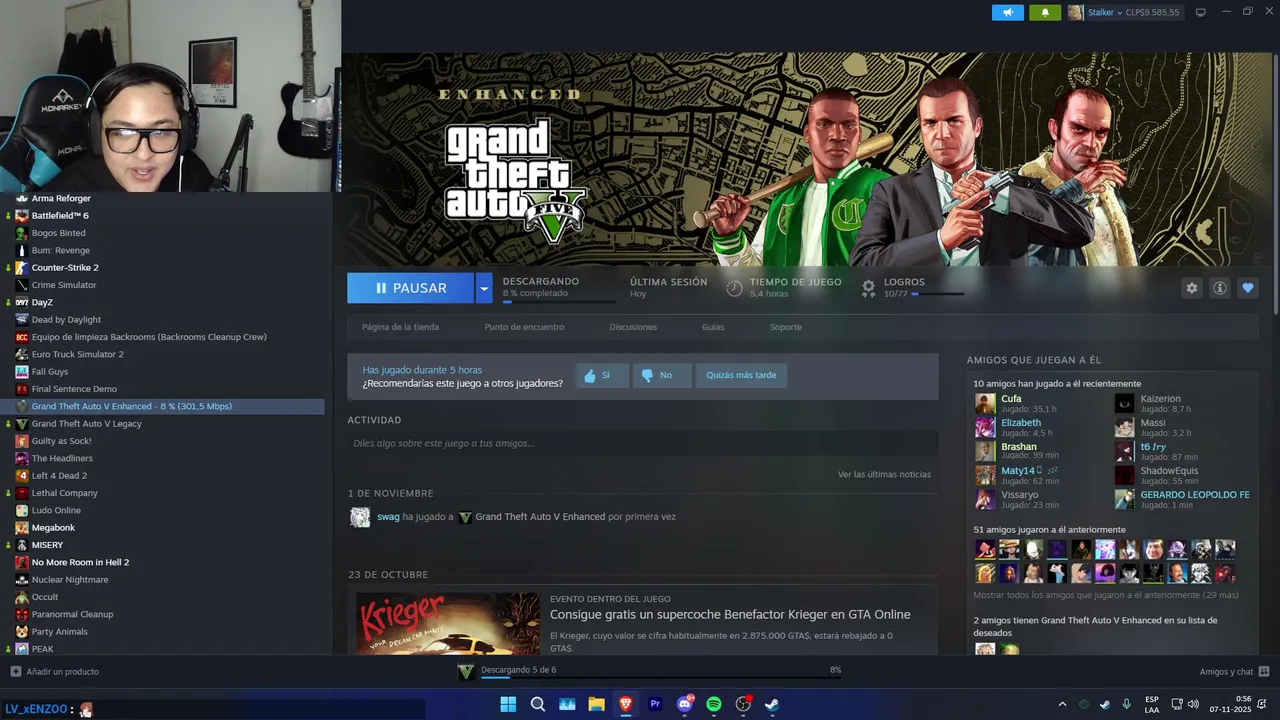The width and height of the screenshot is (1280, 720).
Task: Open downloads via the GTA V icon in bottom bar
Action: [465, 671]
